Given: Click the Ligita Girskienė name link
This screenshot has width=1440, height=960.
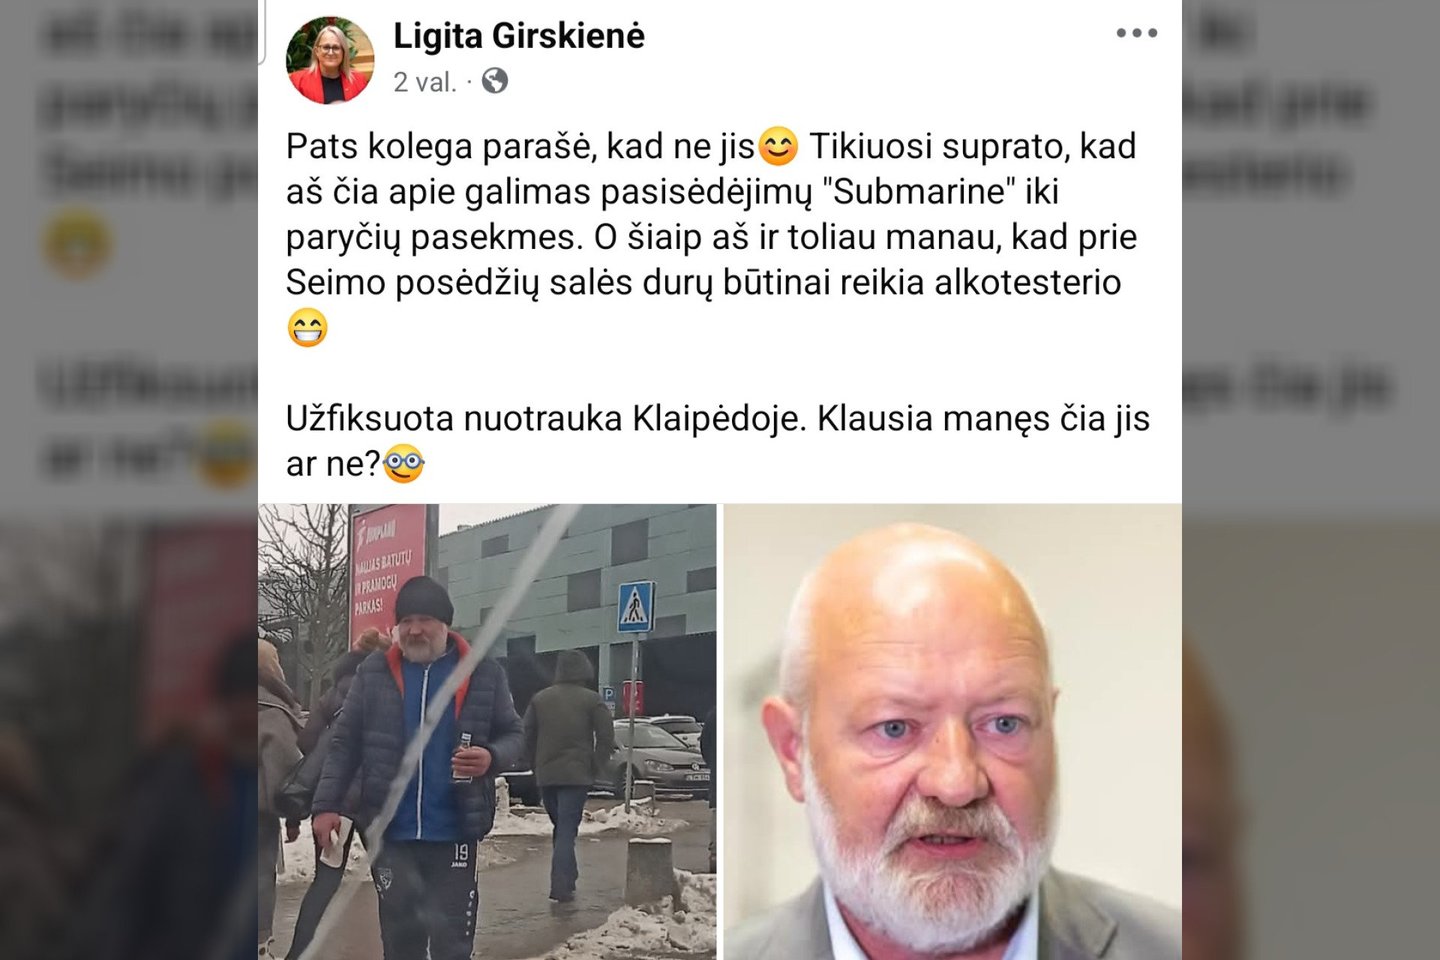Looking at the screenshot, I should (519, 36).
